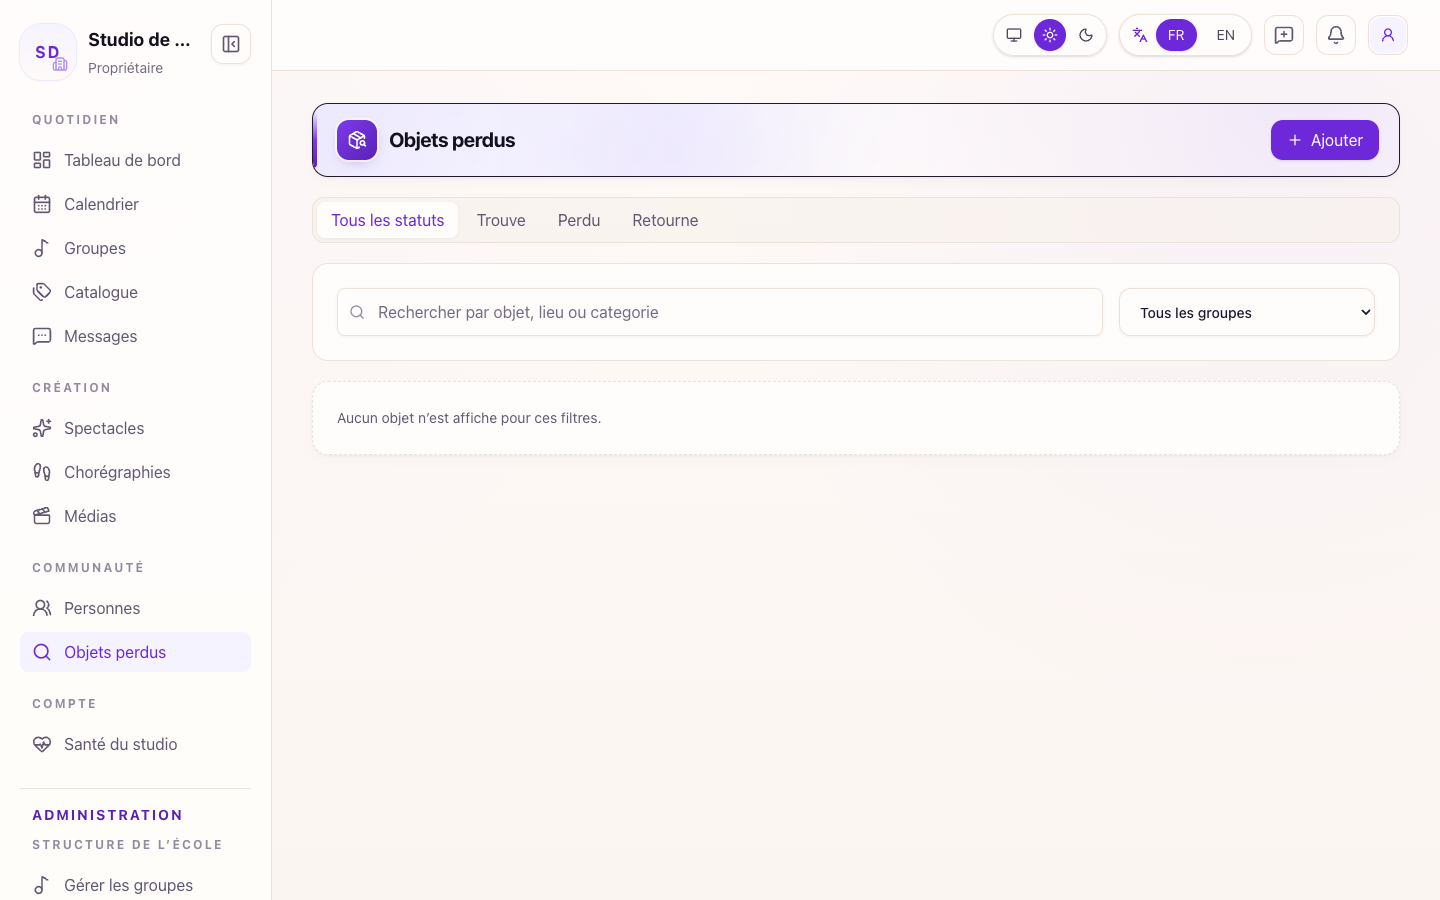Click the Ajouter button

click(1325, 140)
